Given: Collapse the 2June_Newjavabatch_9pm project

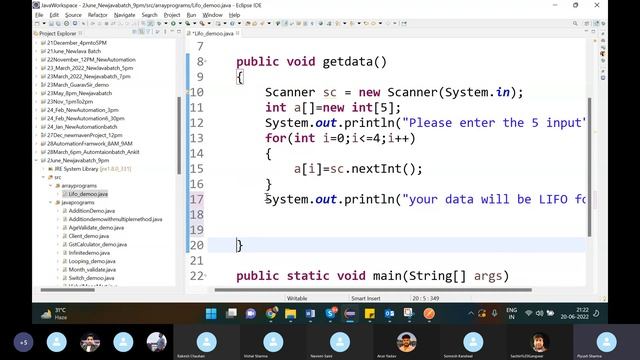Looking at the screenshot, I should point(37,160).
